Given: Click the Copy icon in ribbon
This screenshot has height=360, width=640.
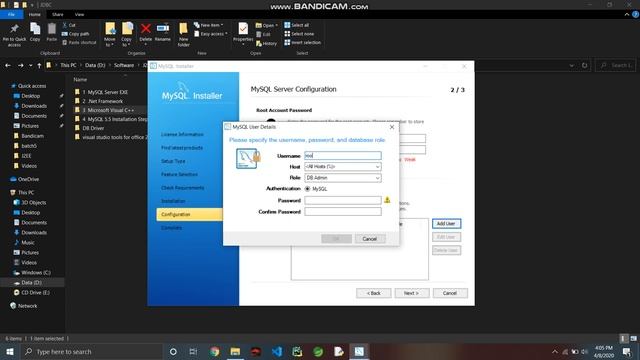Looking at the screenshot, I should point(35,29).
